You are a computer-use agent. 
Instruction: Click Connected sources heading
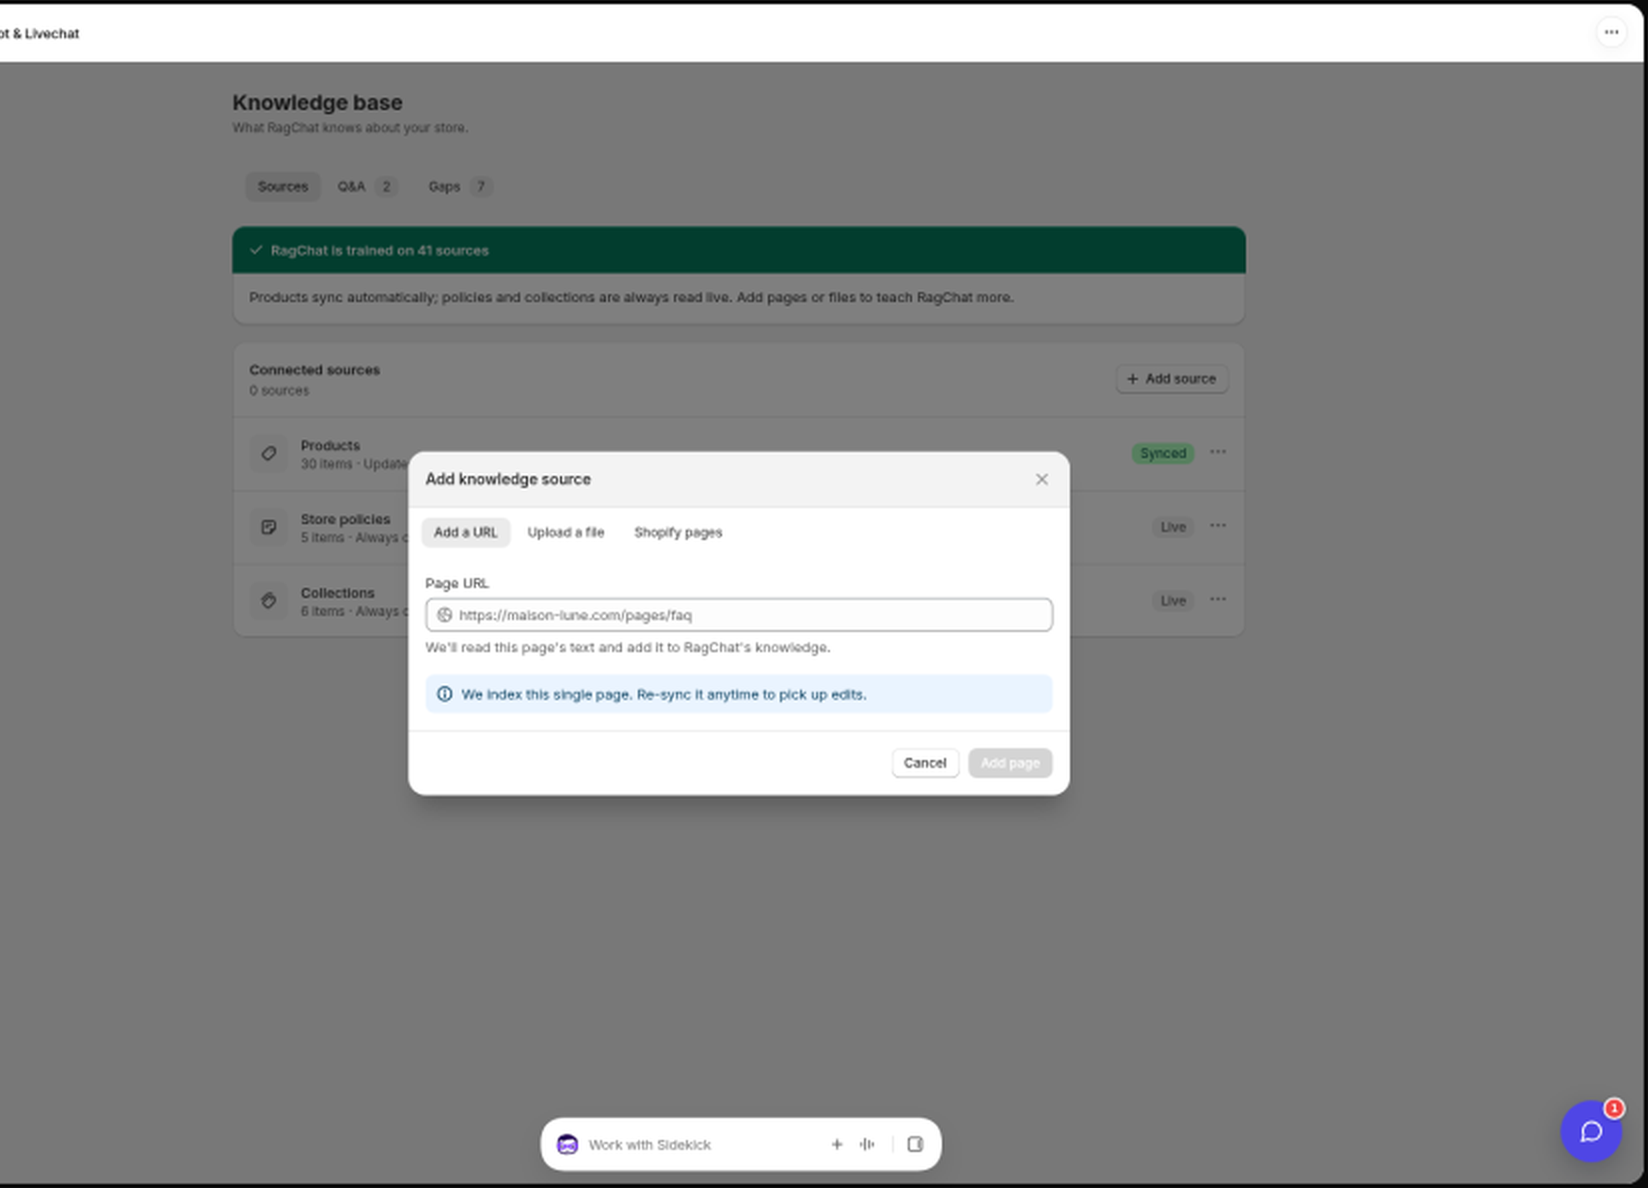[314, 370]
